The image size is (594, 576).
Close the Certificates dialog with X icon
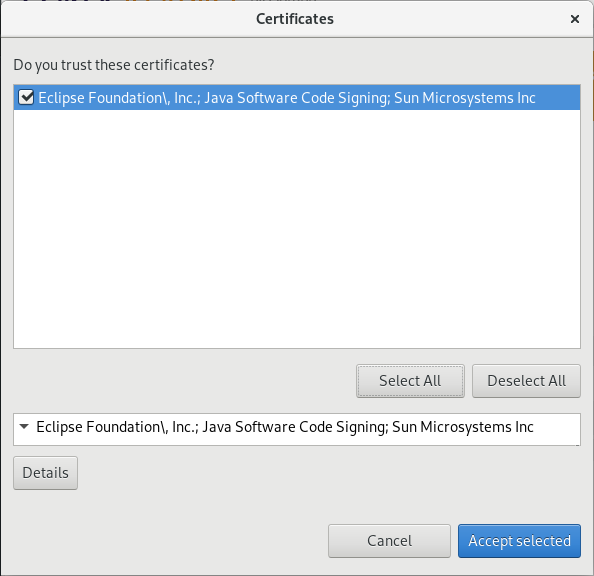[575, 19]
